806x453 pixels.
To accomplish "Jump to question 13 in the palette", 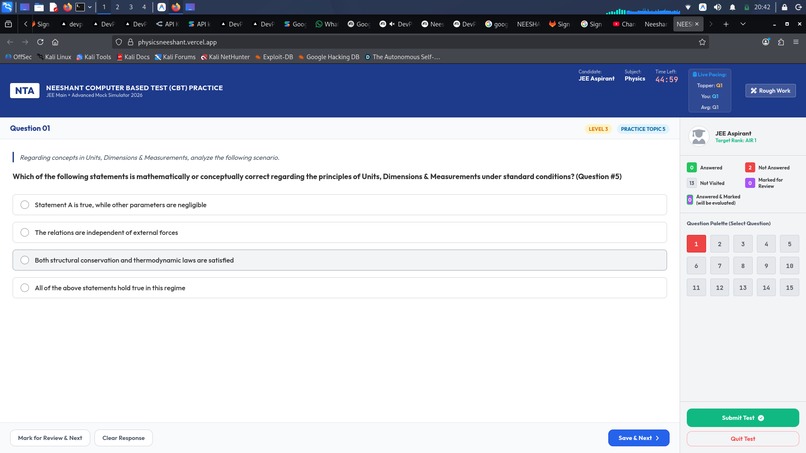I will [x=743, y=287].
